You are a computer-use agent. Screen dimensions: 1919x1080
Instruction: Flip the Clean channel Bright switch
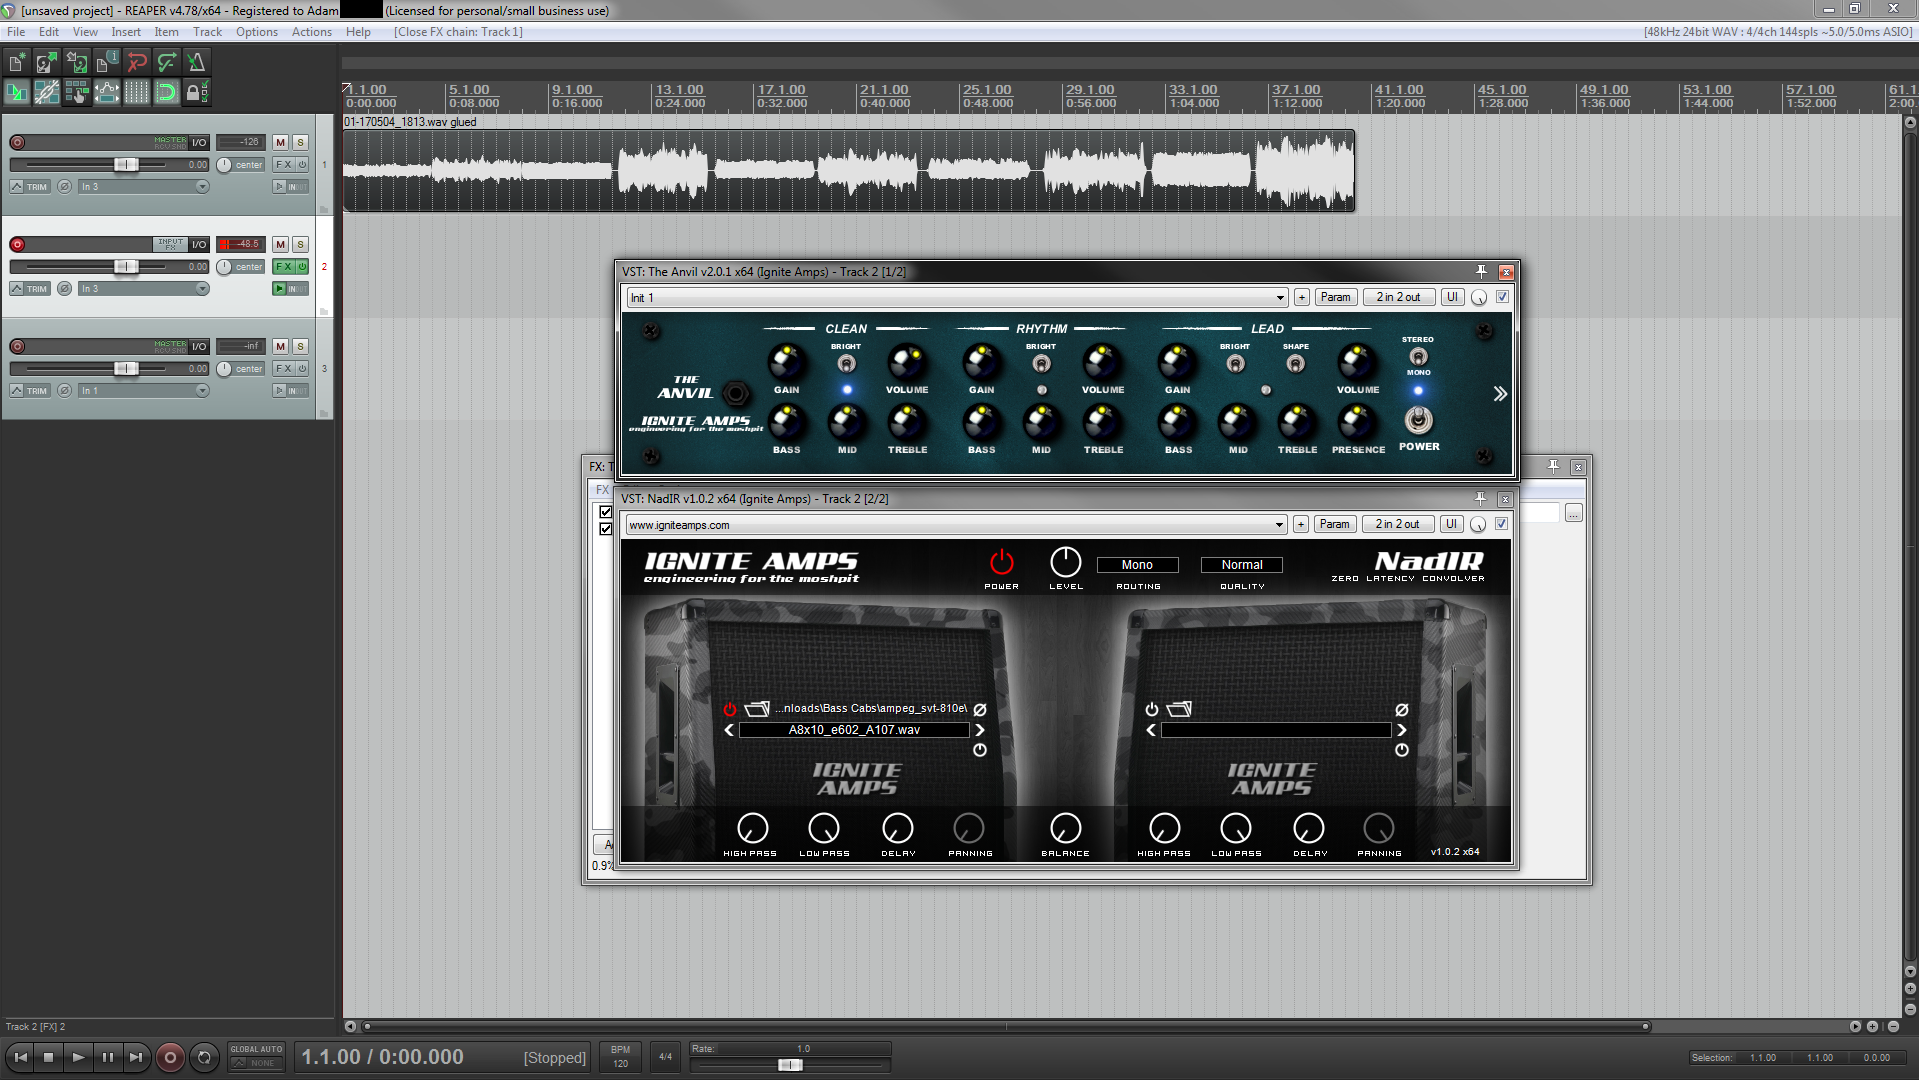click(x=846, y=363)
